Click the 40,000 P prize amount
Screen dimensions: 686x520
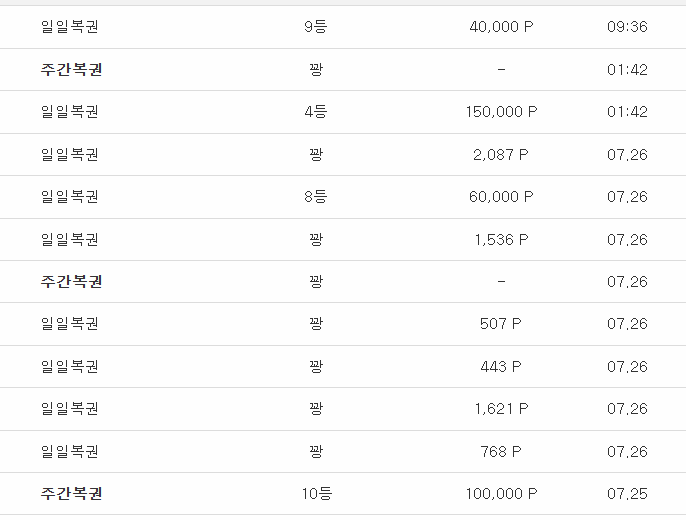pos(501,27)
